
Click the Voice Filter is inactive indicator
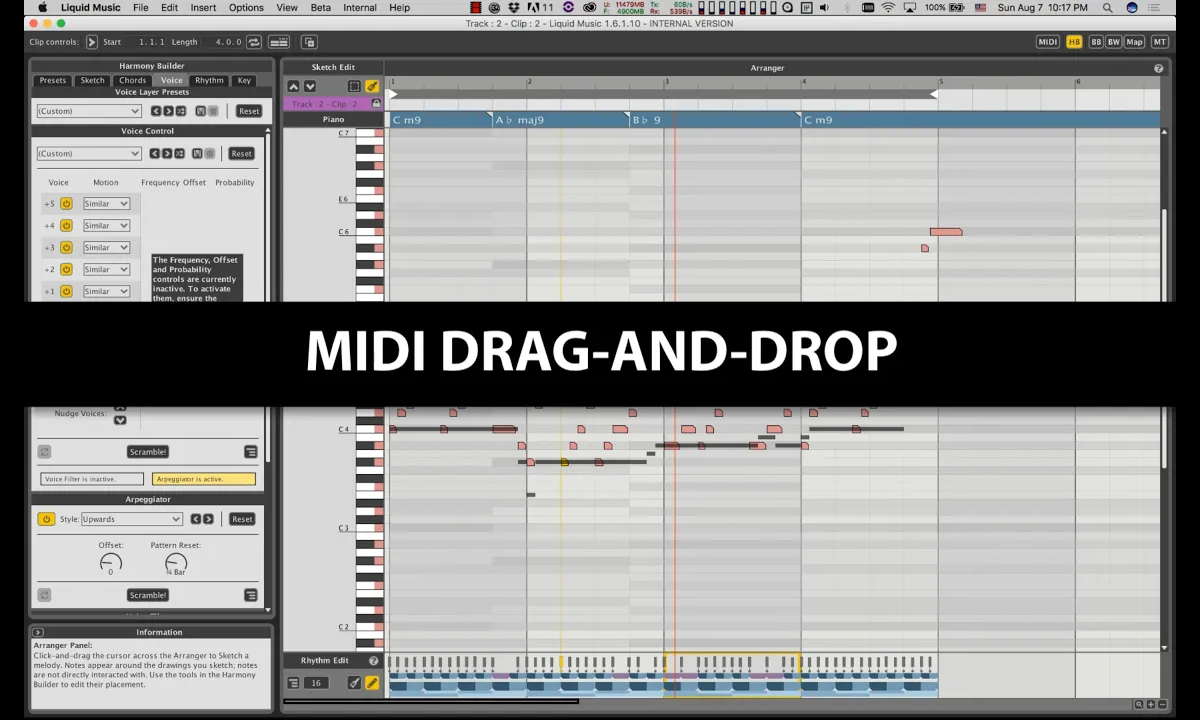point(92,479)
